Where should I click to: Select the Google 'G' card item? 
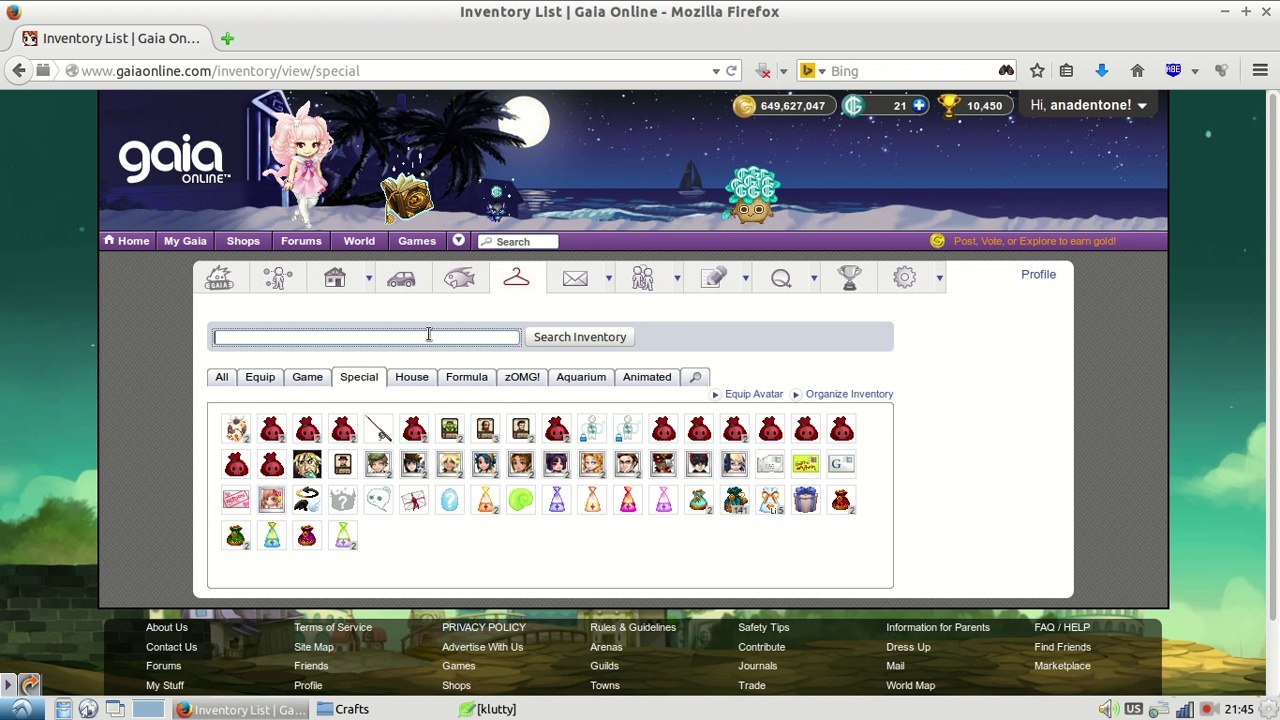(842, 464)
